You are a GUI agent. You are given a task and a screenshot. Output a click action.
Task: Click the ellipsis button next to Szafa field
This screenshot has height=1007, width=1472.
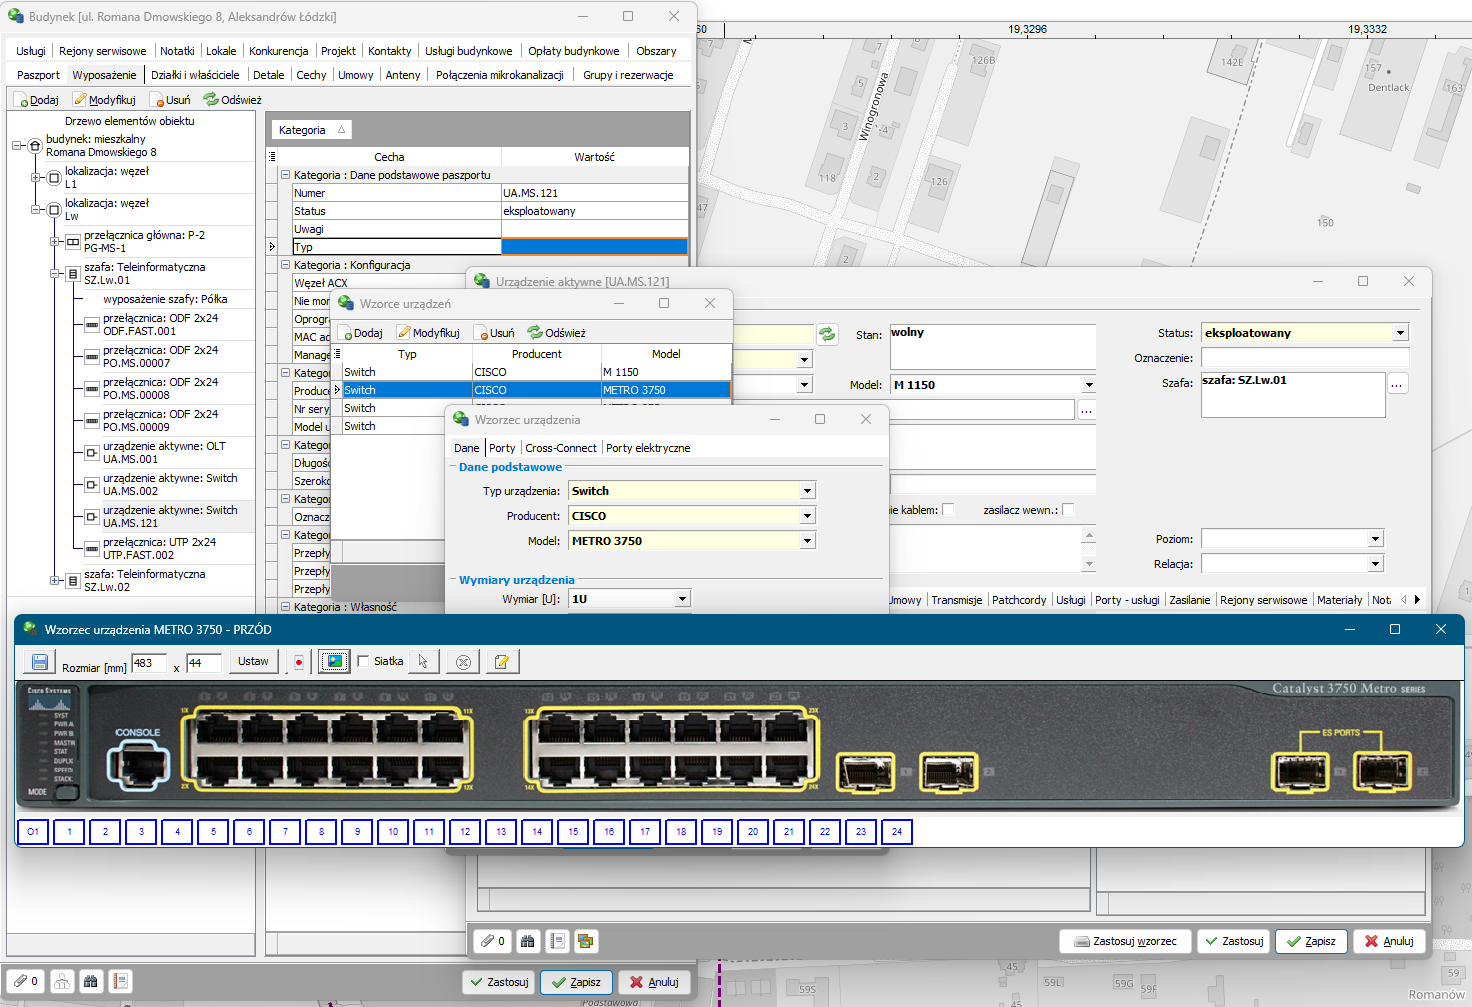[1397, 383]
